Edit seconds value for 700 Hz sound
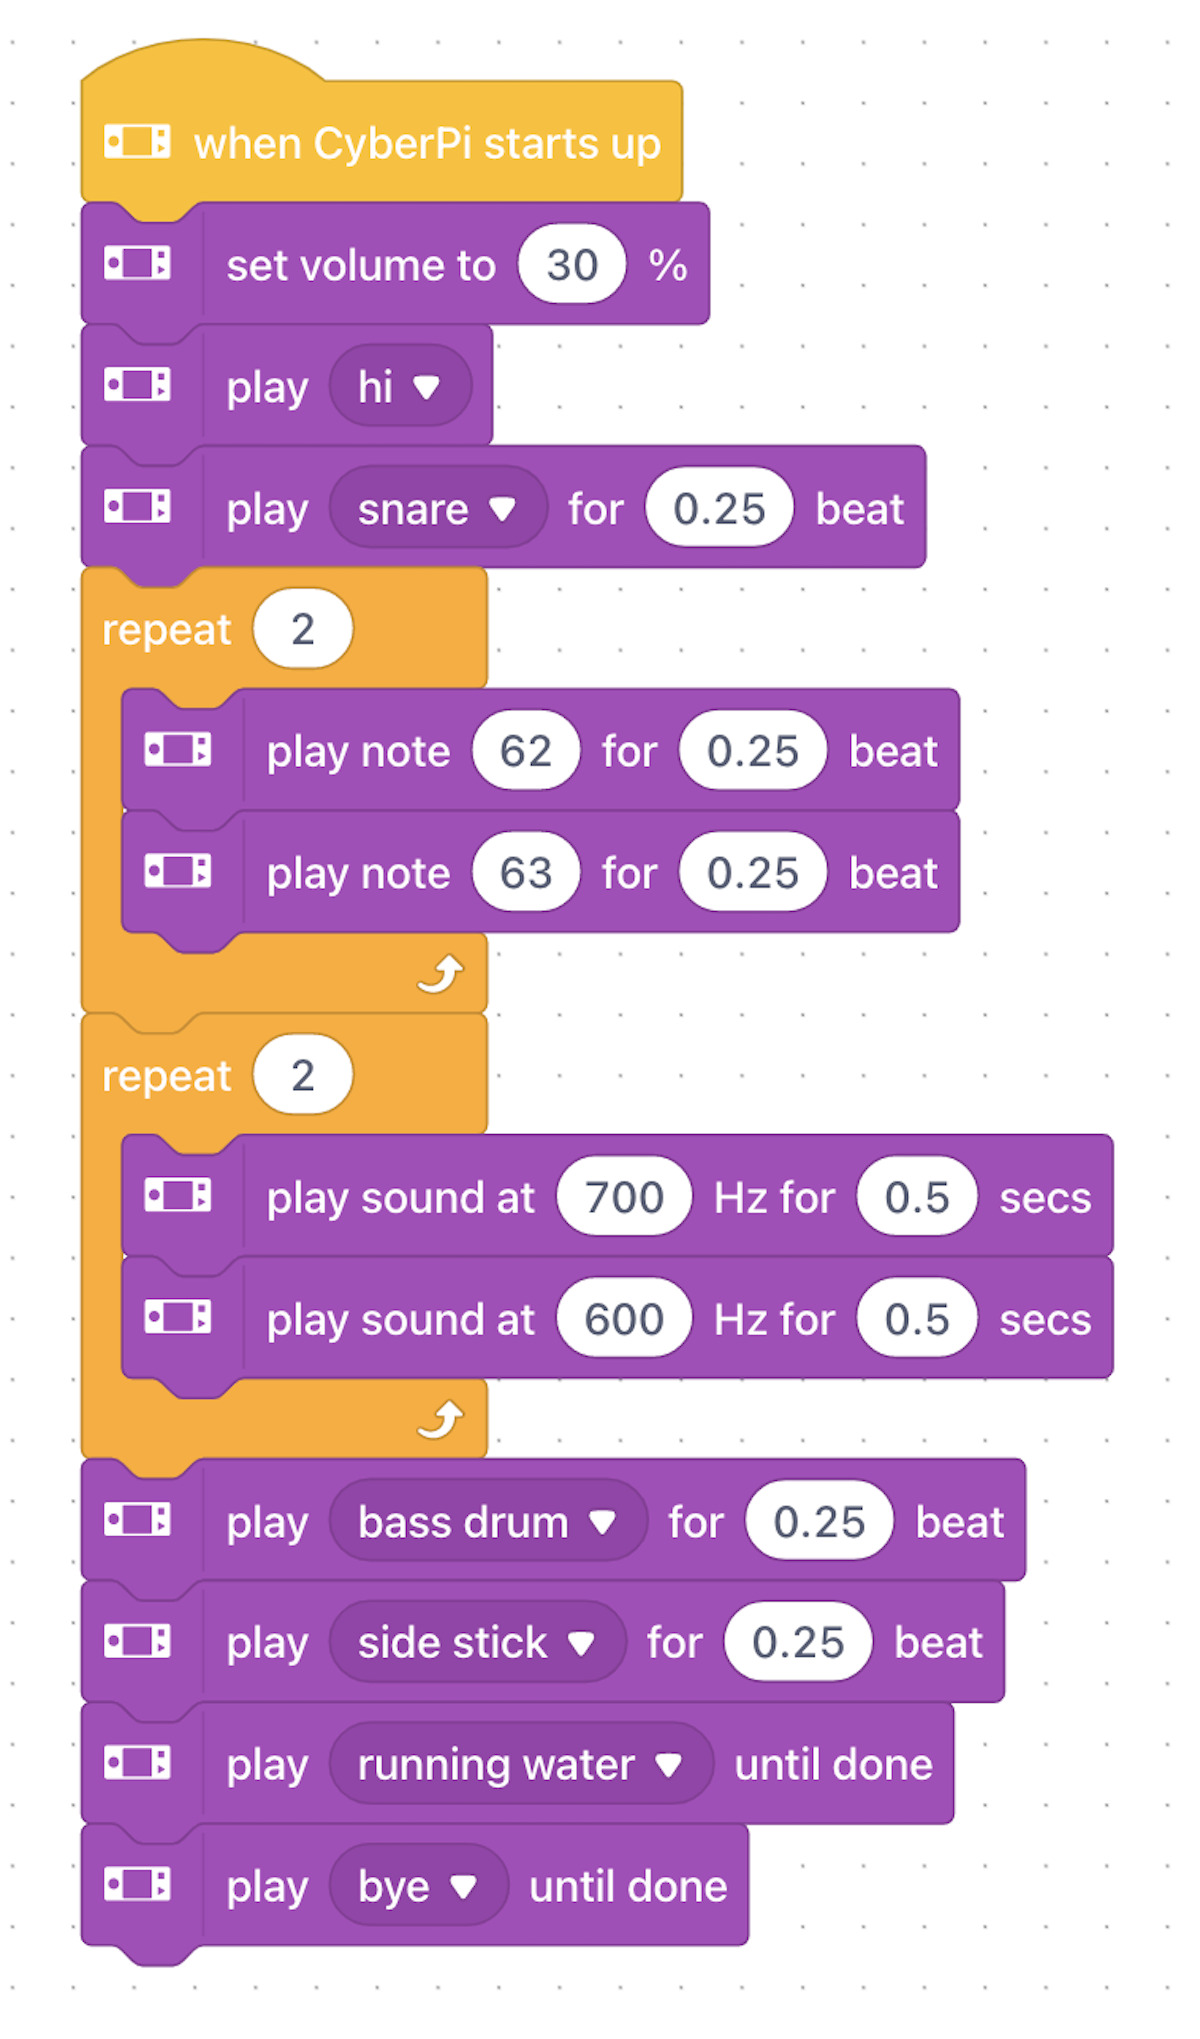The height and width of the screenshot is (2039, 1200). tap(917, 1197)
